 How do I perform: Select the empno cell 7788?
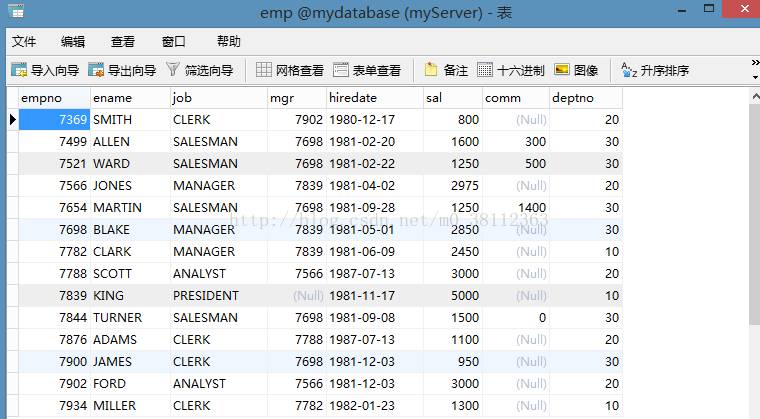click(x=54, y=274)
